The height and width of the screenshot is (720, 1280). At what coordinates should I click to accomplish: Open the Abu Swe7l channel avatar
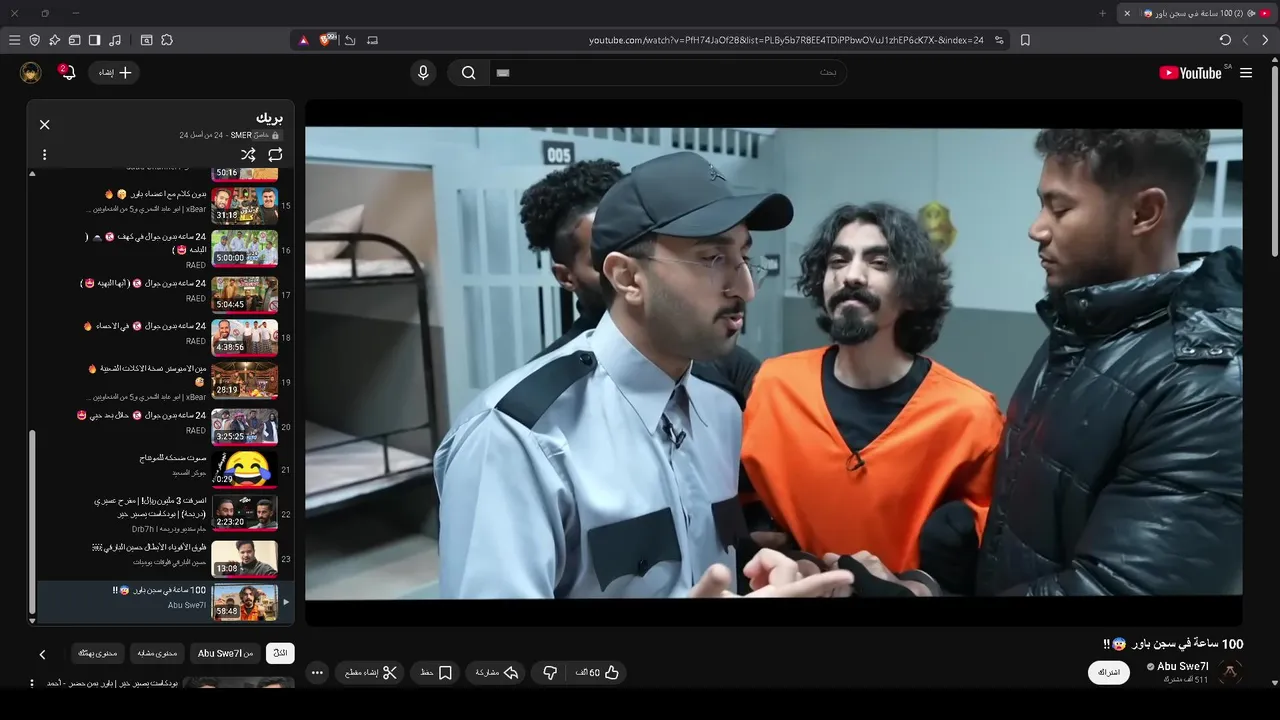click(1230, 672)
